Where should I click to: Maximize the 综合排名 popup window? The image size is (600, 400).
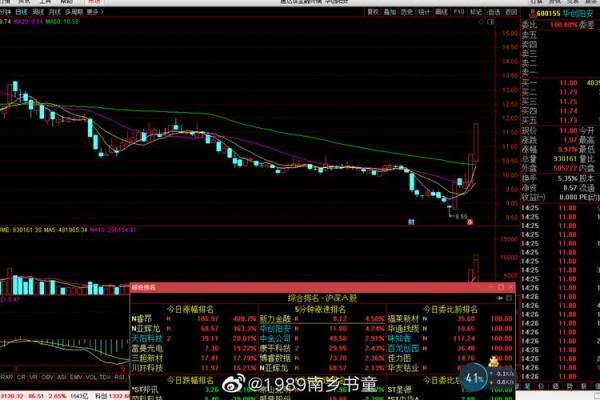pos(501,287)
